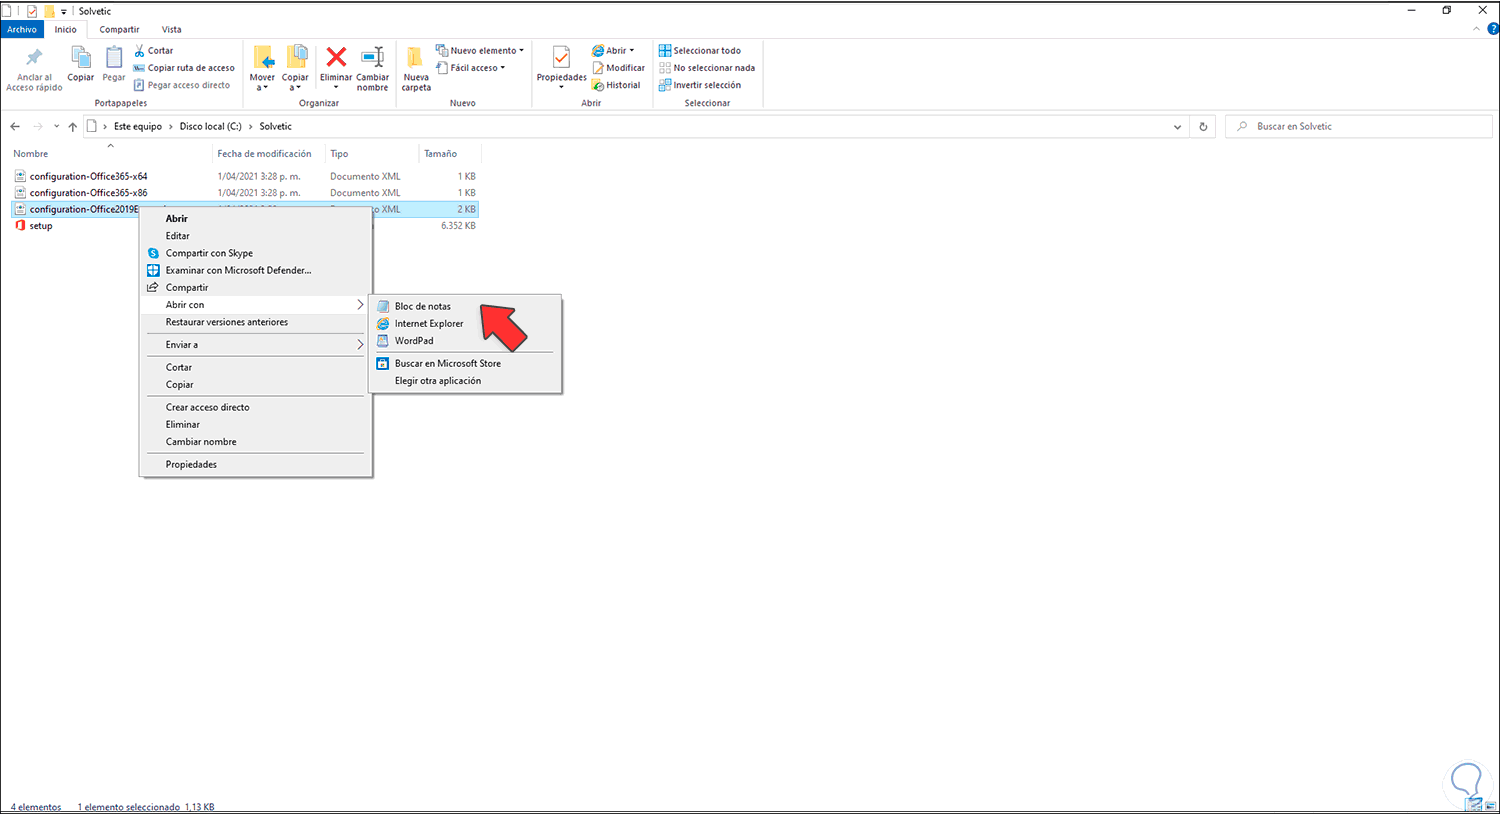Click Pegar acceso directo in ribbon
Viewport: 1500px width, 815px height.
tap(182, 85)
